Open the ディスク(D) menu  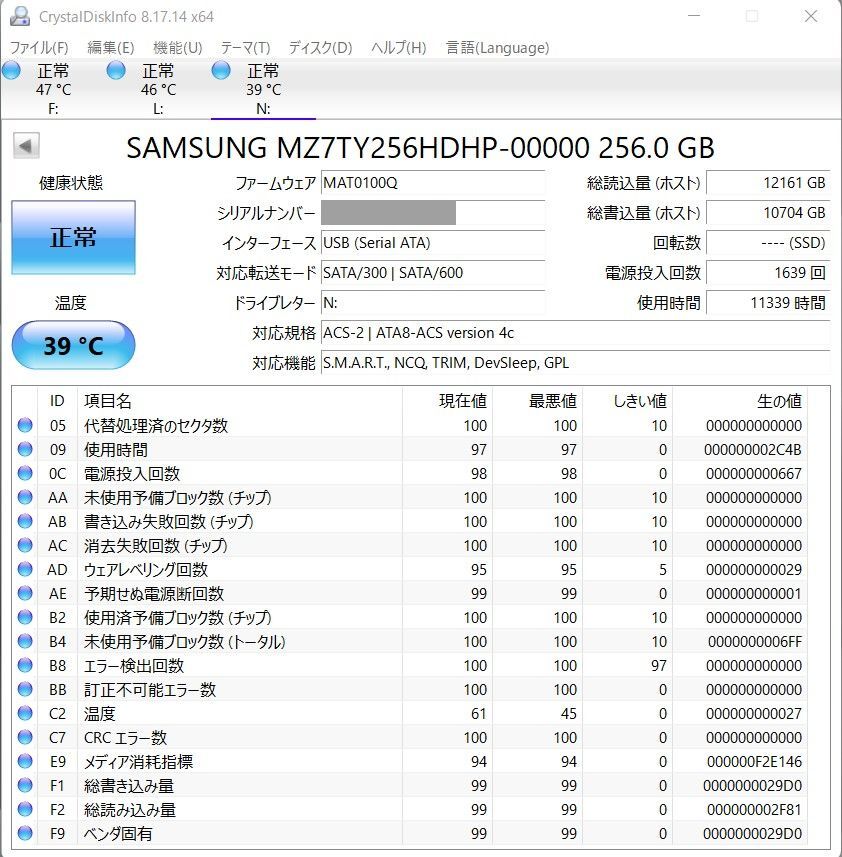coord(320,48)
